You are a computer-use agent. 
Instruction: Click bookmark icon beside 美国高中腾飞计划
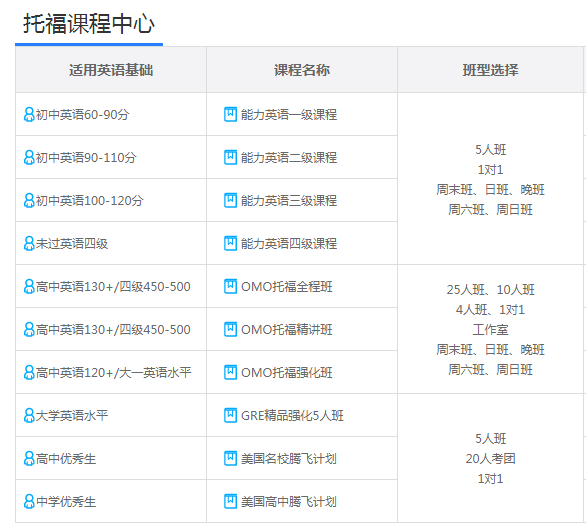coord(230,502)
